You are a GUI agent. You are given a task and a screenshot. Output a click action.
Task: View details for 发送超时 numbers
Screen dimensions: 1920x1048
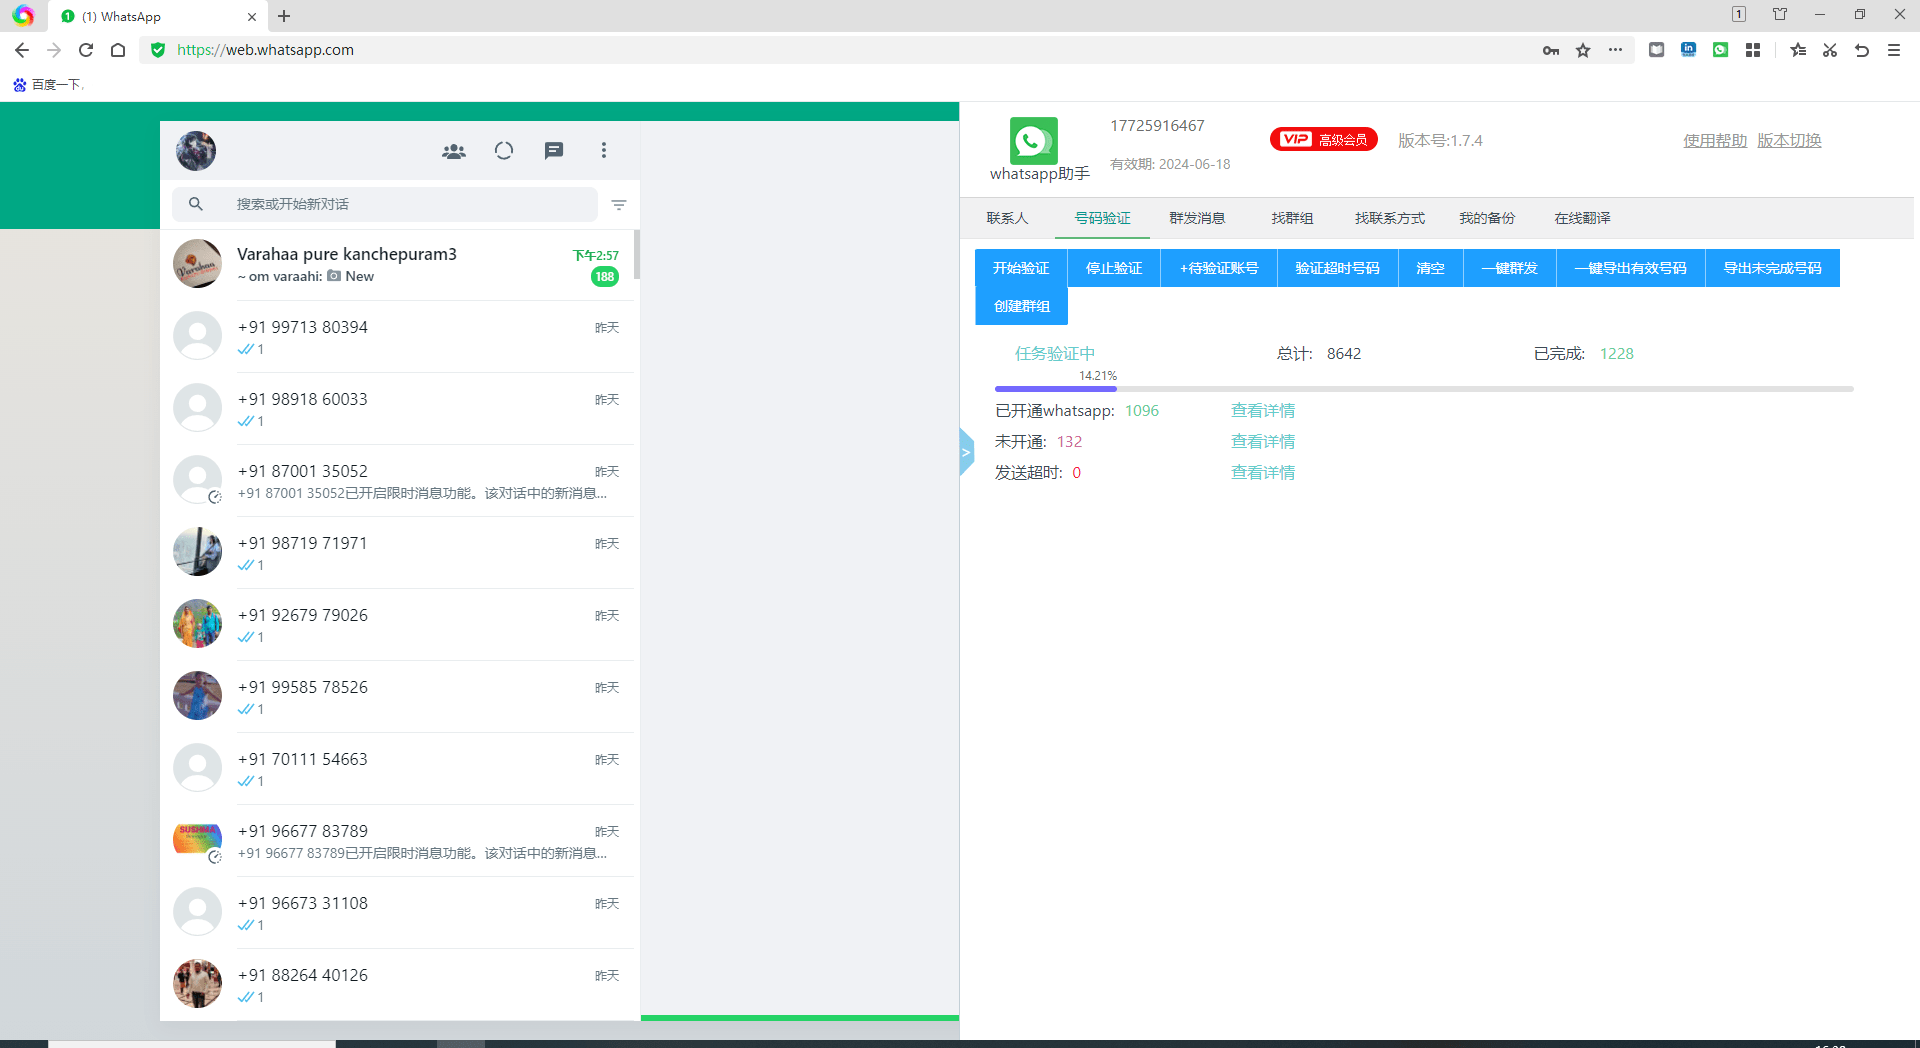pos(1263,473)
